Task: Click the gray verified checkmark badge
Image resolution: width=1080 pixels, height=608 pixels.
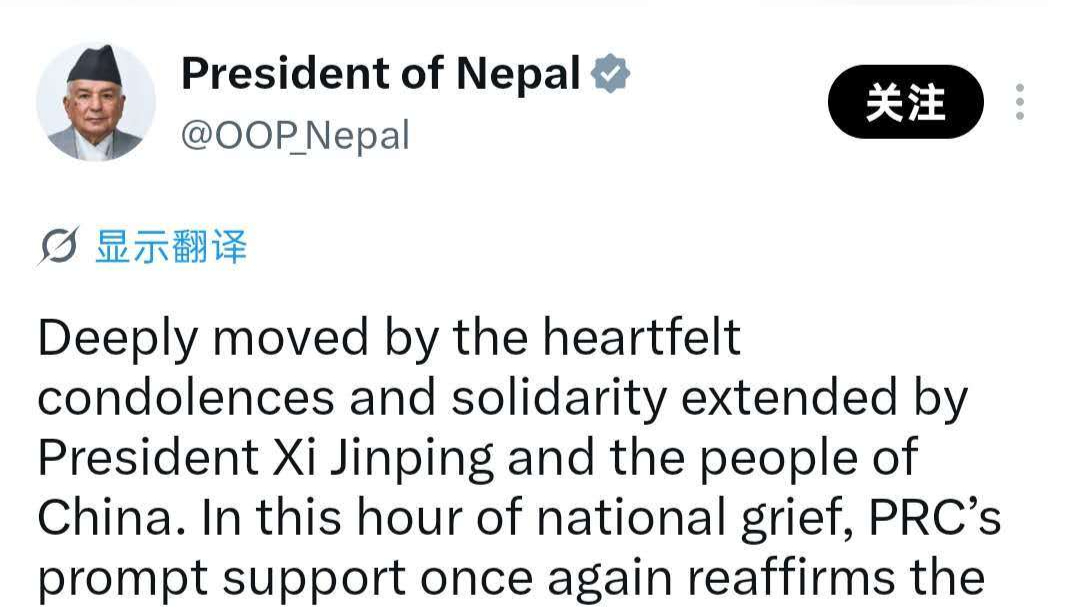Action: click(x=610, y=74)
